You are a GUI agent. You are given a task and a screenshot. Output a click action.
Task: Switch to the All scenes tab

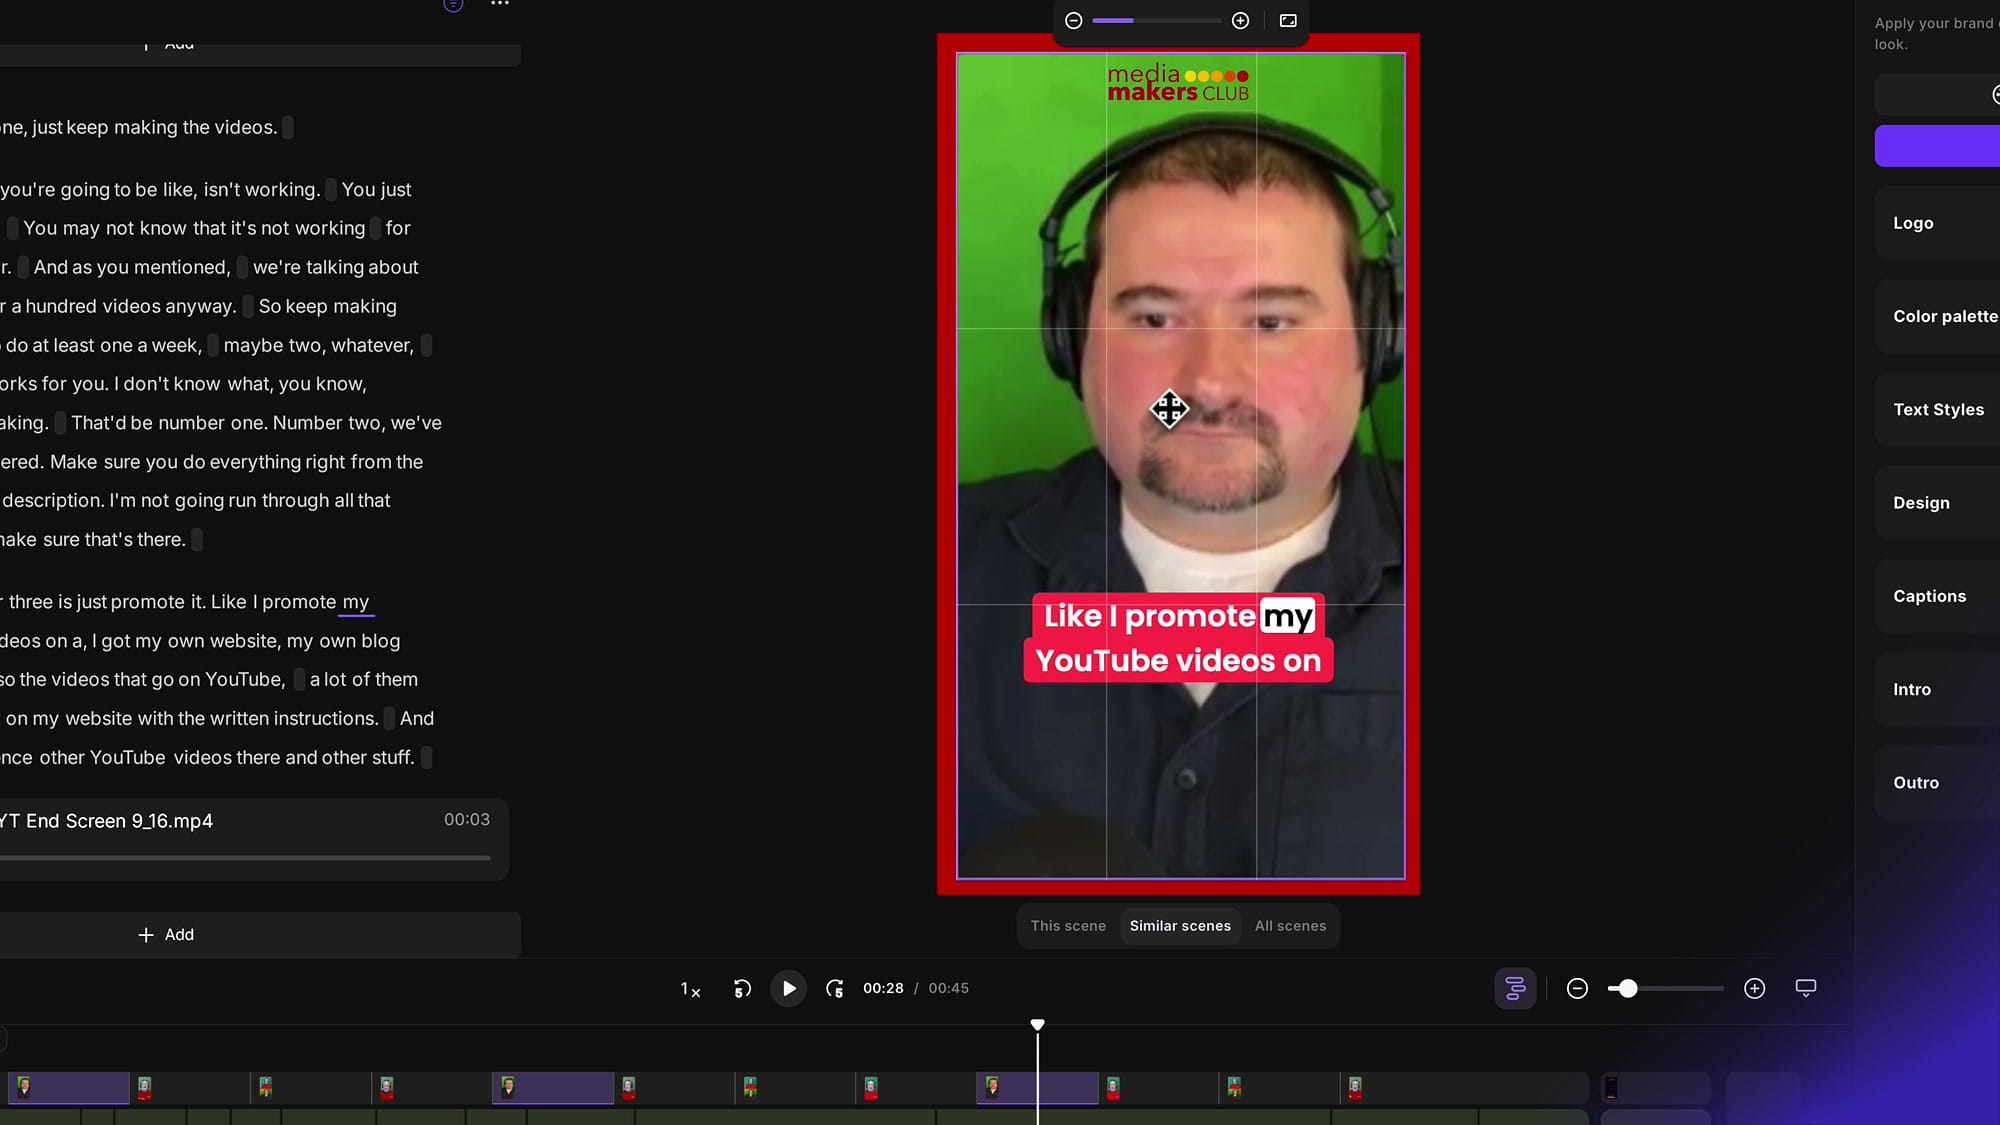click(1290, 925)
